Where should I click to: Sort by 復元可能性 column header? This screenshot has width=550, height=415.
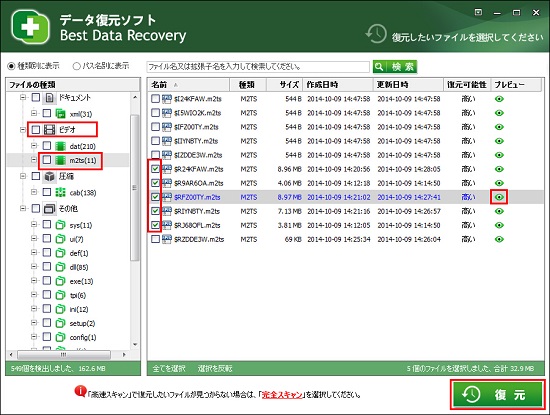point(467,85)
